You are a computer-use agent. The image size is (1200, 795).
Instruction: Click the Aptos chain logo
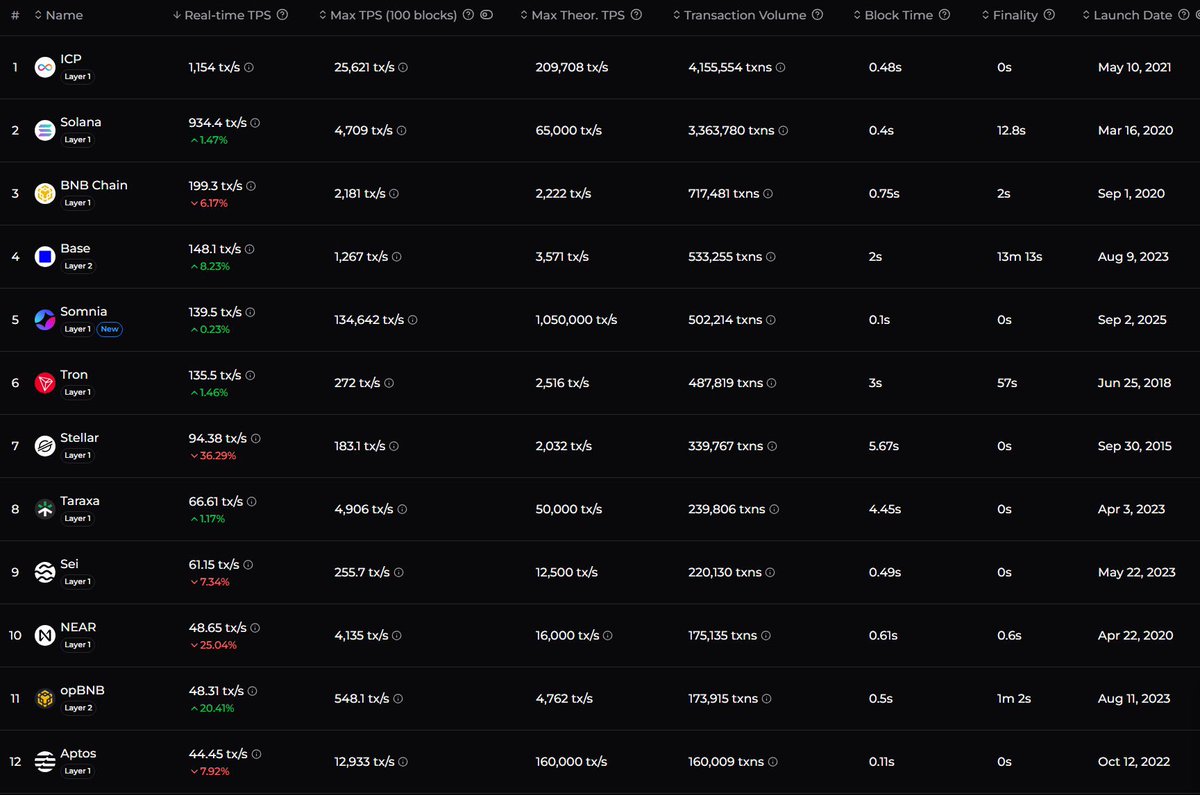(x=44, y=760)
